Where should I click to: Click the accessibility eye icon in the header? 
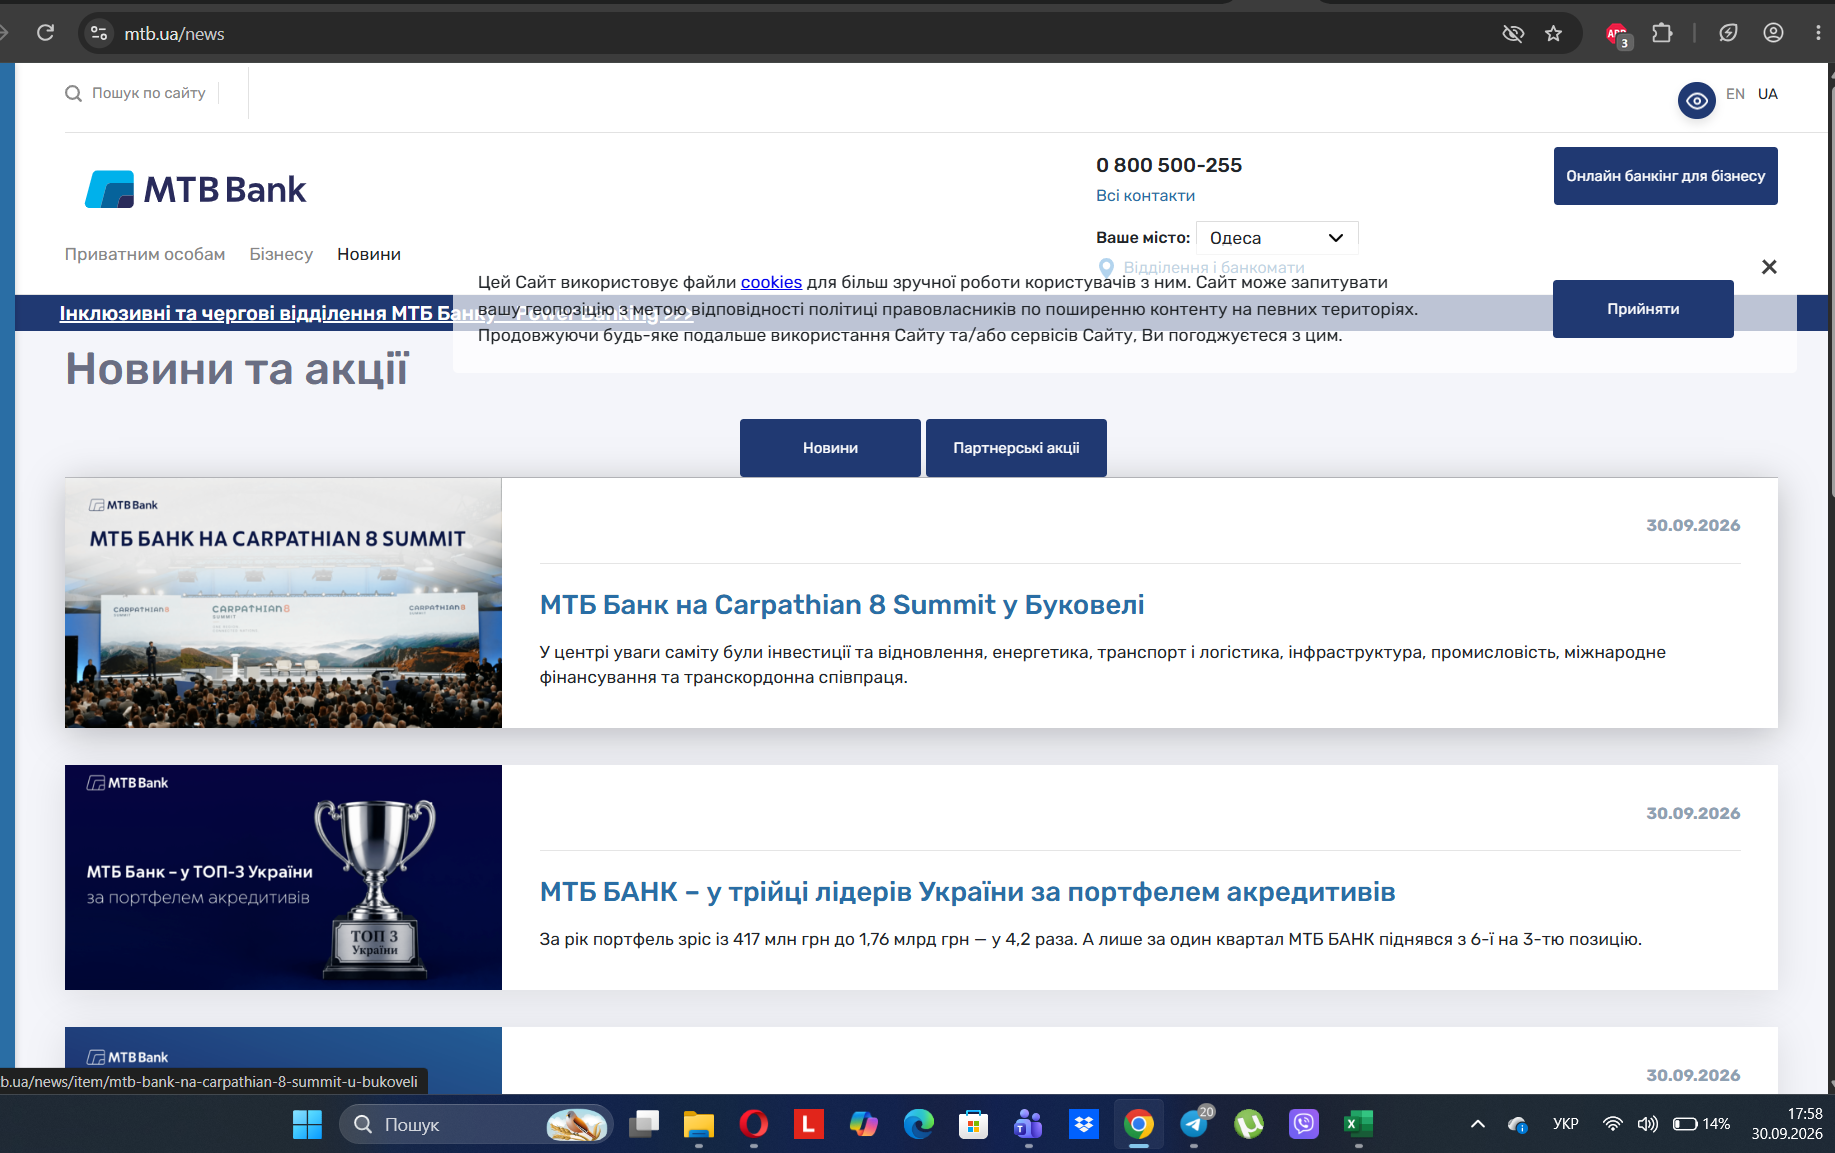(x=1696, y=100)
